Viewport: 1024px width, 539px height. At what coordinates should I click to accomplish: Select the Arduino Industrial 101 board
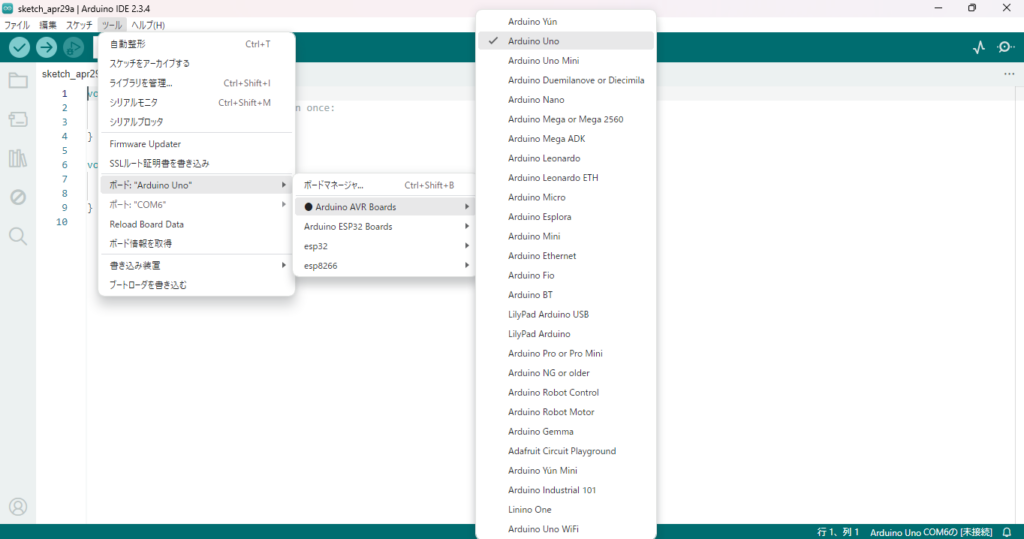click(566, 490)
